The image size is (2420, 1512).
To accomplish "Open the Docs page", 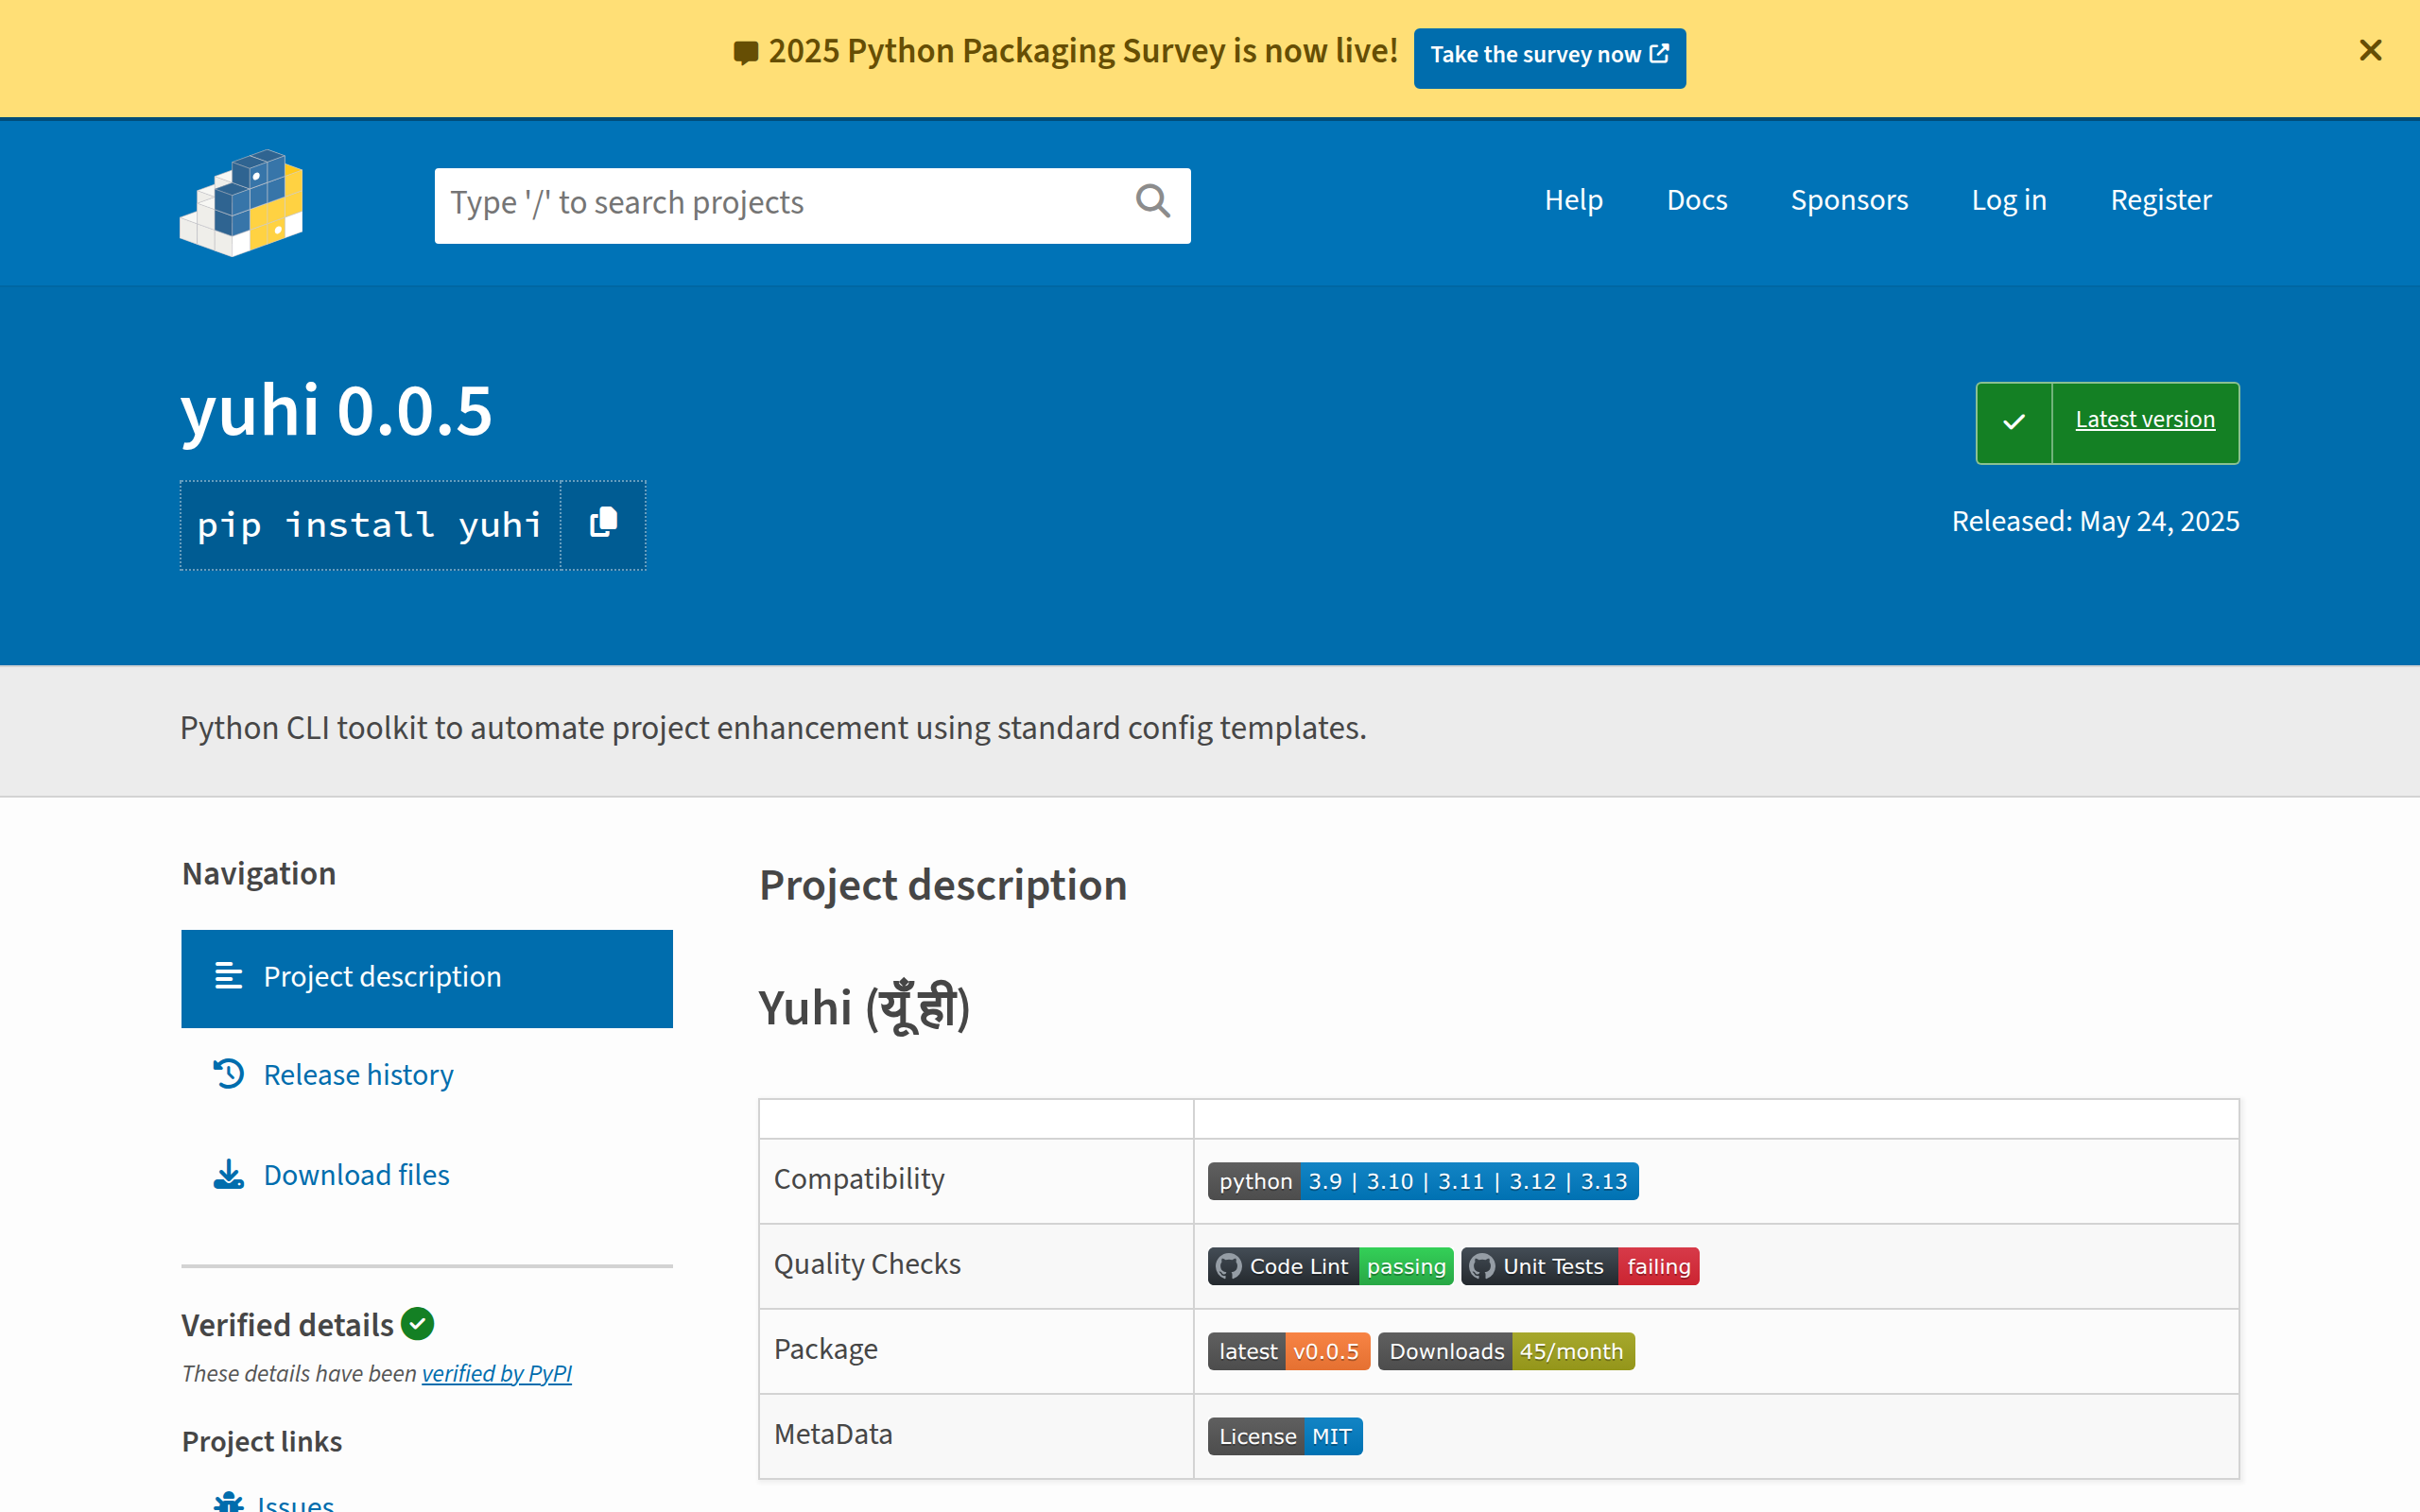I will (1697, 199).
